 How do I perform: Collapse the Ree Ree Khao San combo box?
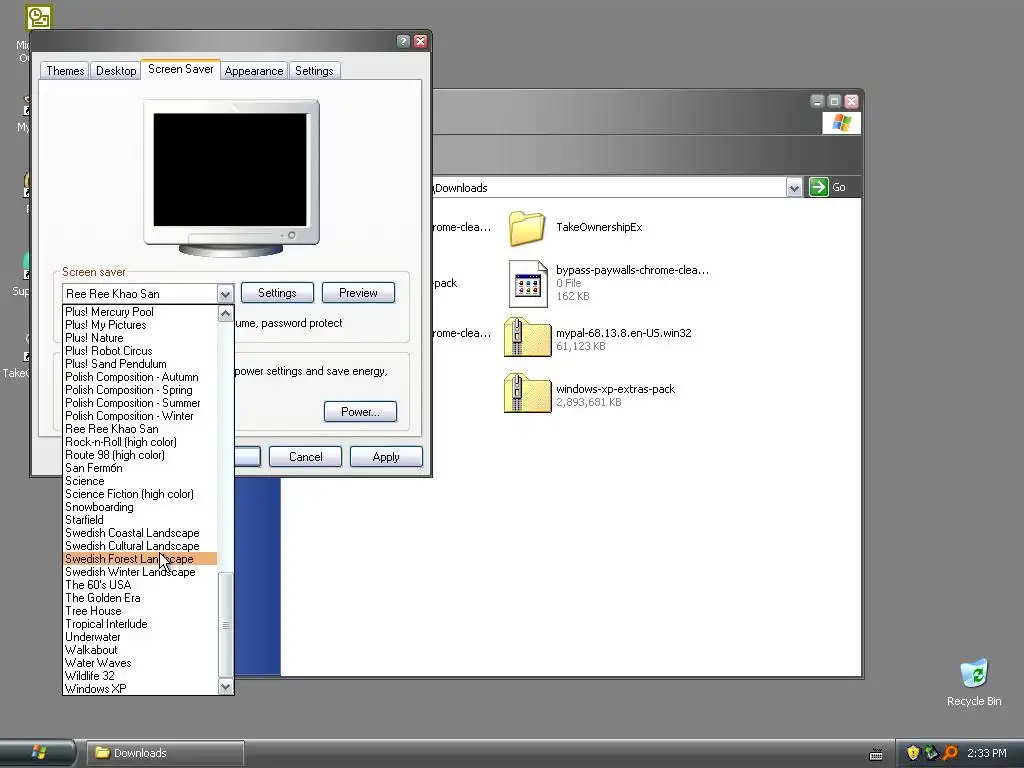(225, 294)
